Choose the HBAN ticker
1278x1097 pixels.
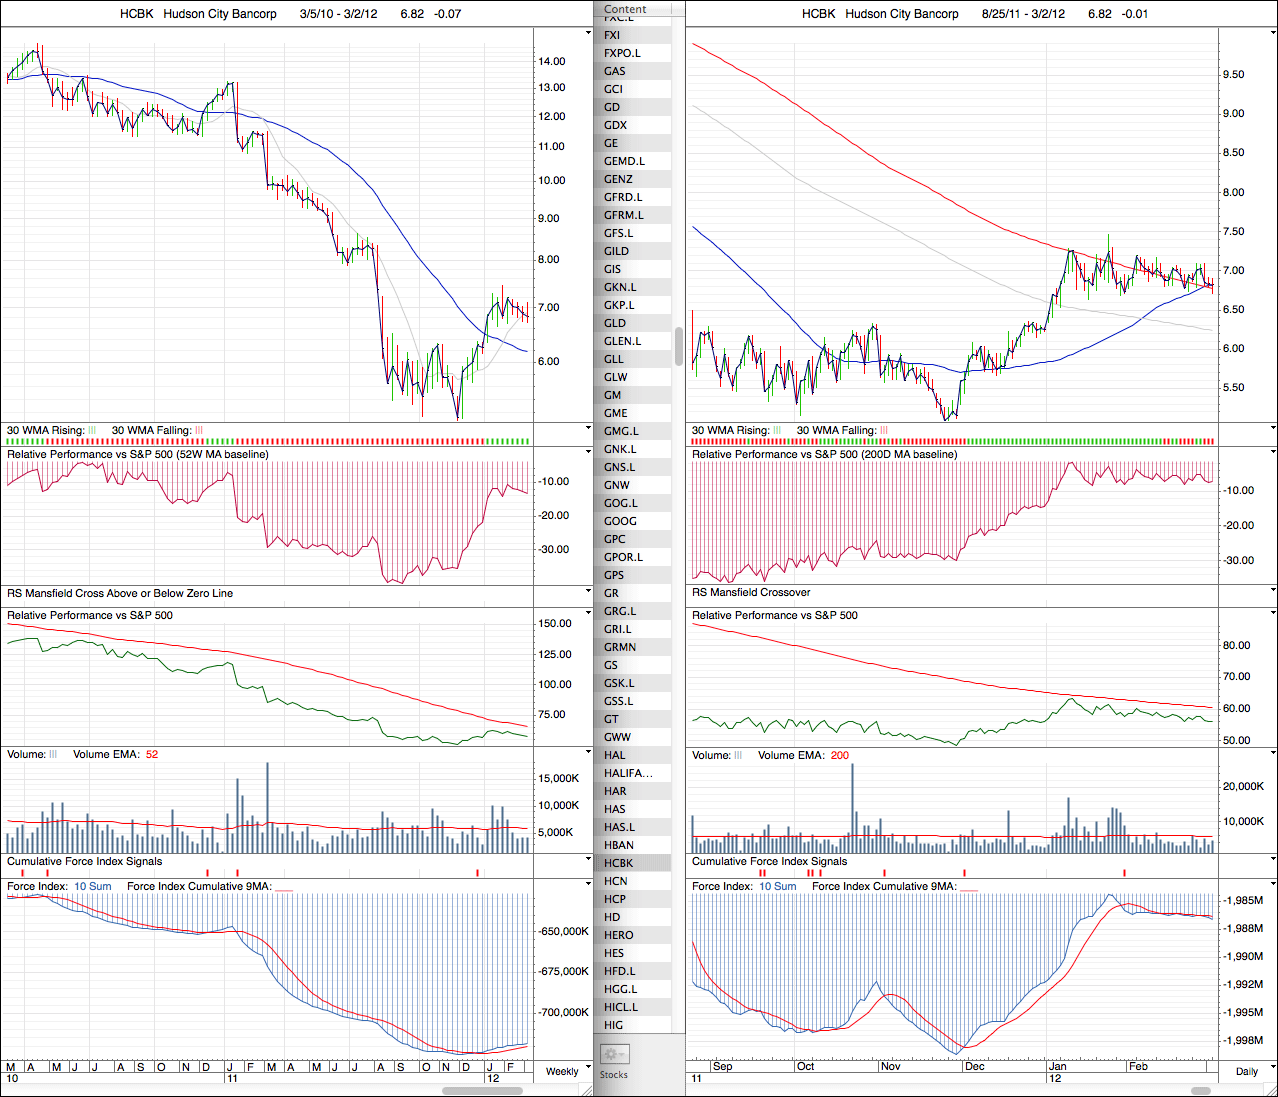click(x=618, y=845)
